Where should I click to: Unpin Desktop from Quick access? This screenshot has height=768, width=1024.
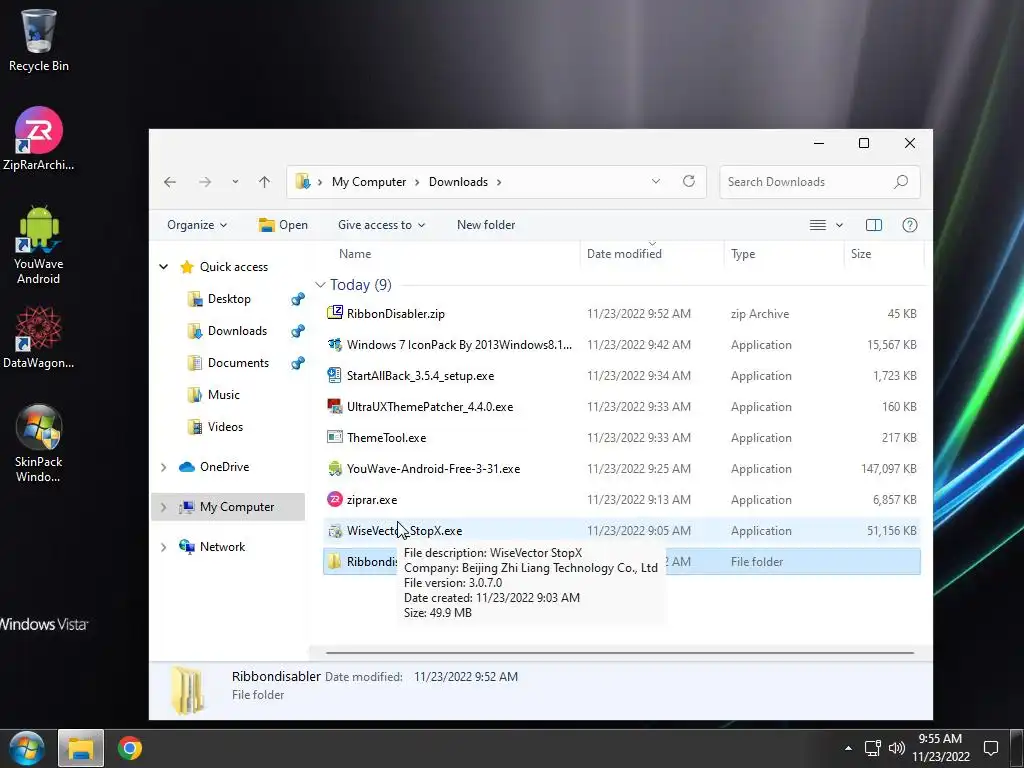(x=298, y=299)
